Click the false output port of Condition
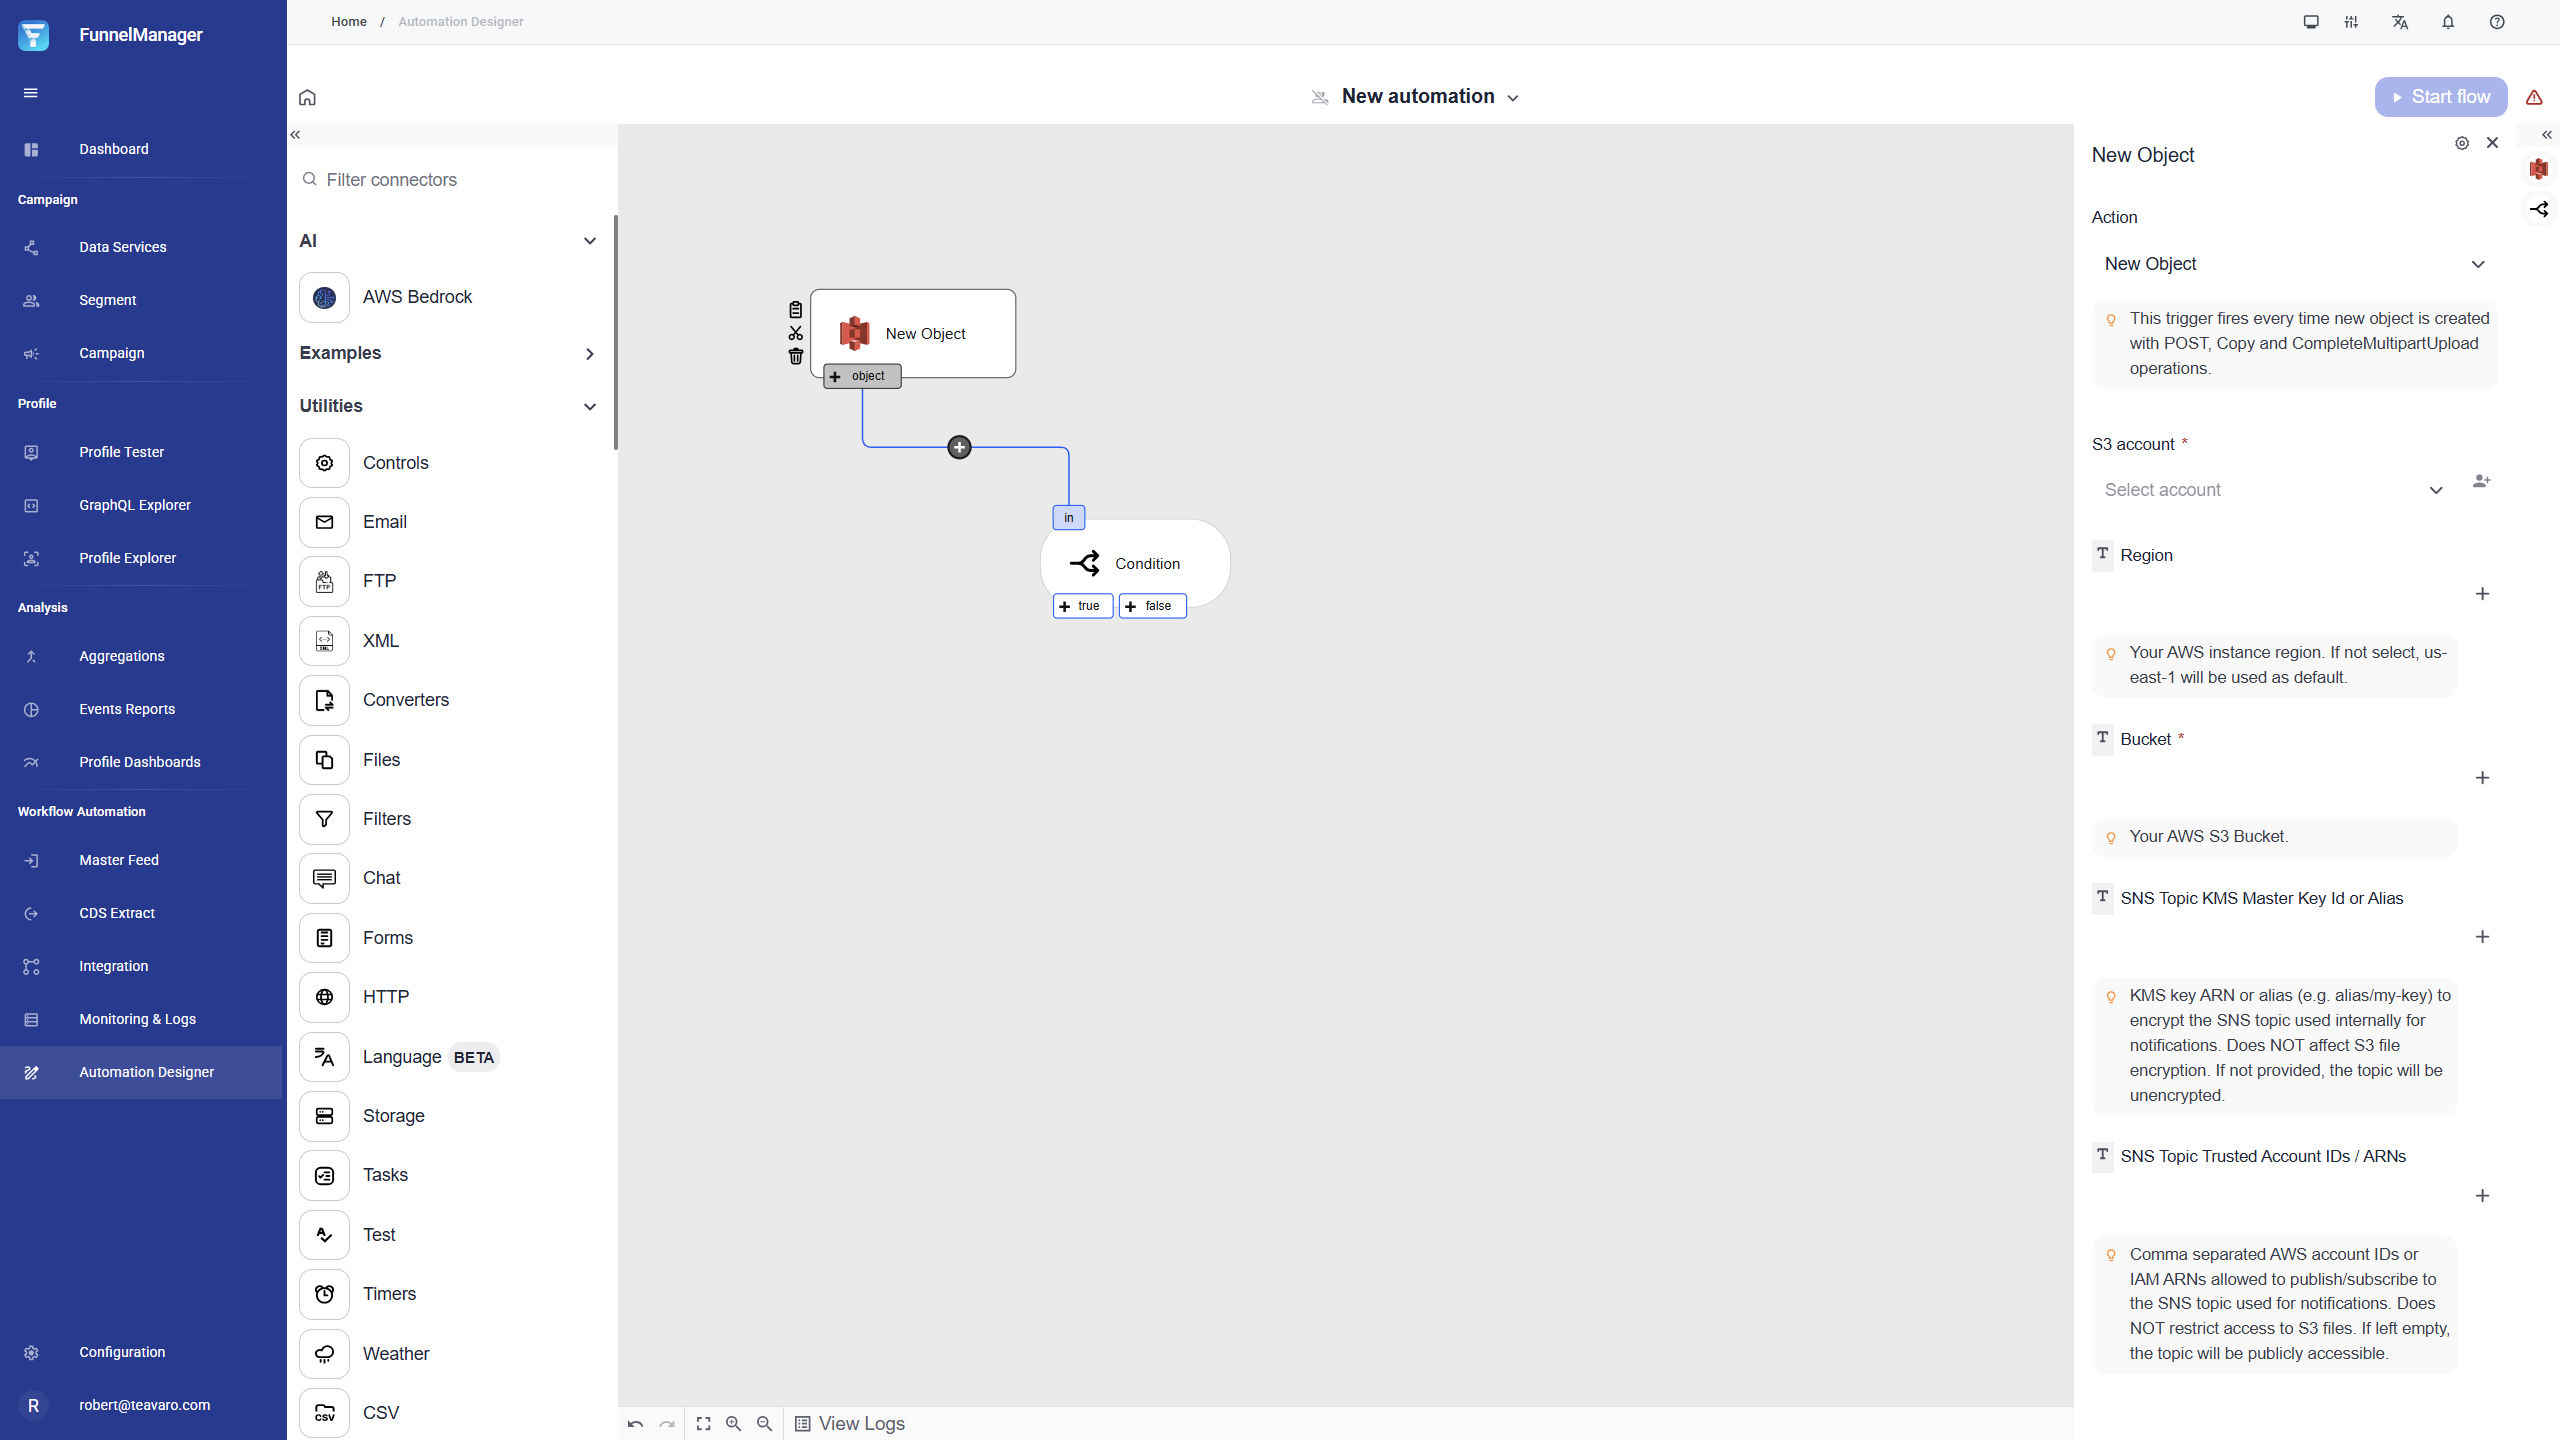 click(1152, 606)
